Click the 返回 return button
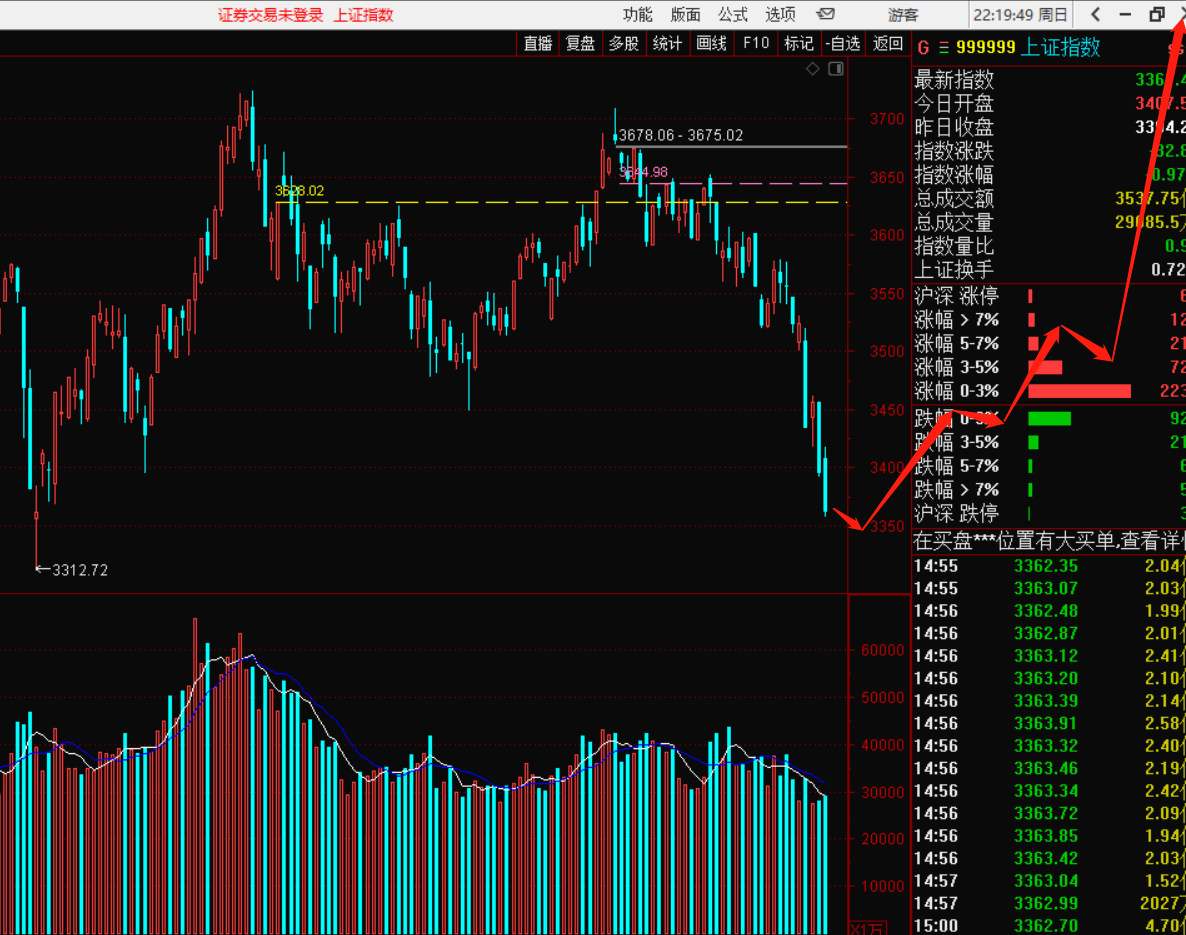This screenshot has height=935, width=1186. tap(887, 43)
